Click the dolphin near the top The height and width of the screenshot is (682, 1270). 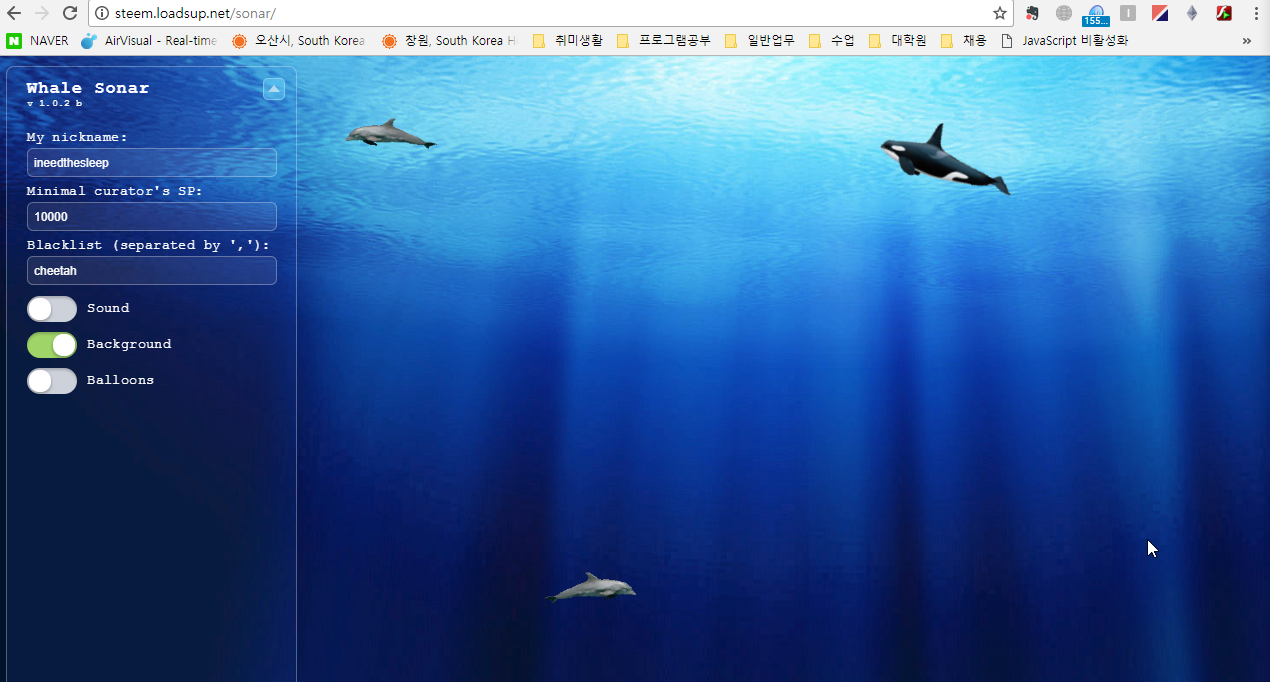391,134
